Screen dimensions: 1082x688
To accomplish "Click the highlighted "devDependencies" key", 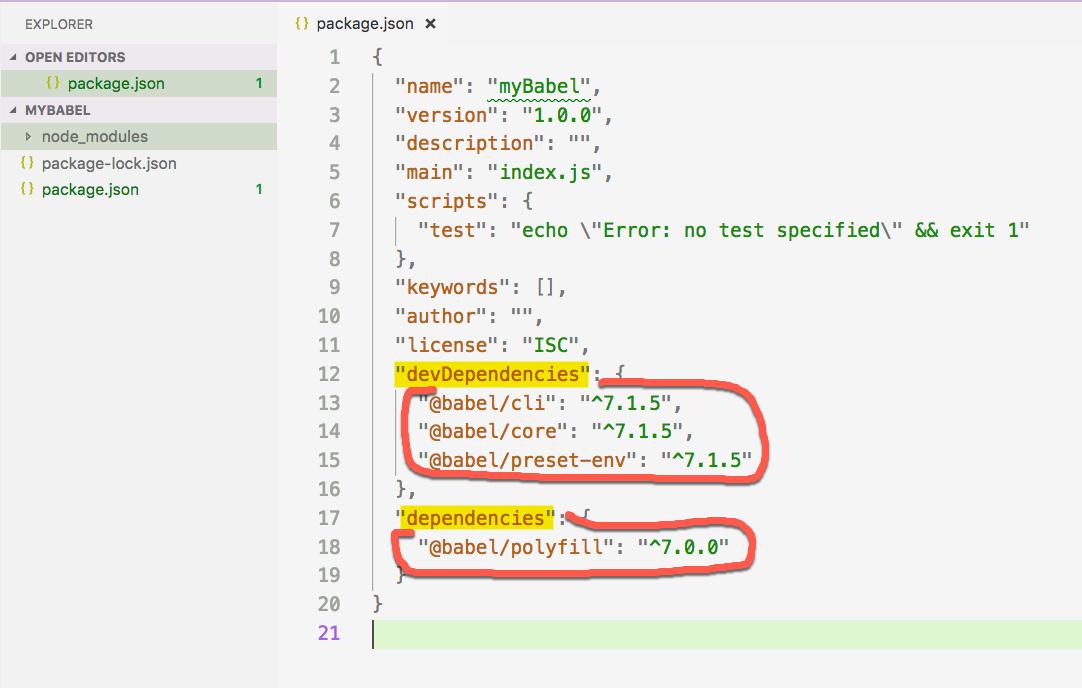I will point(492,374).
